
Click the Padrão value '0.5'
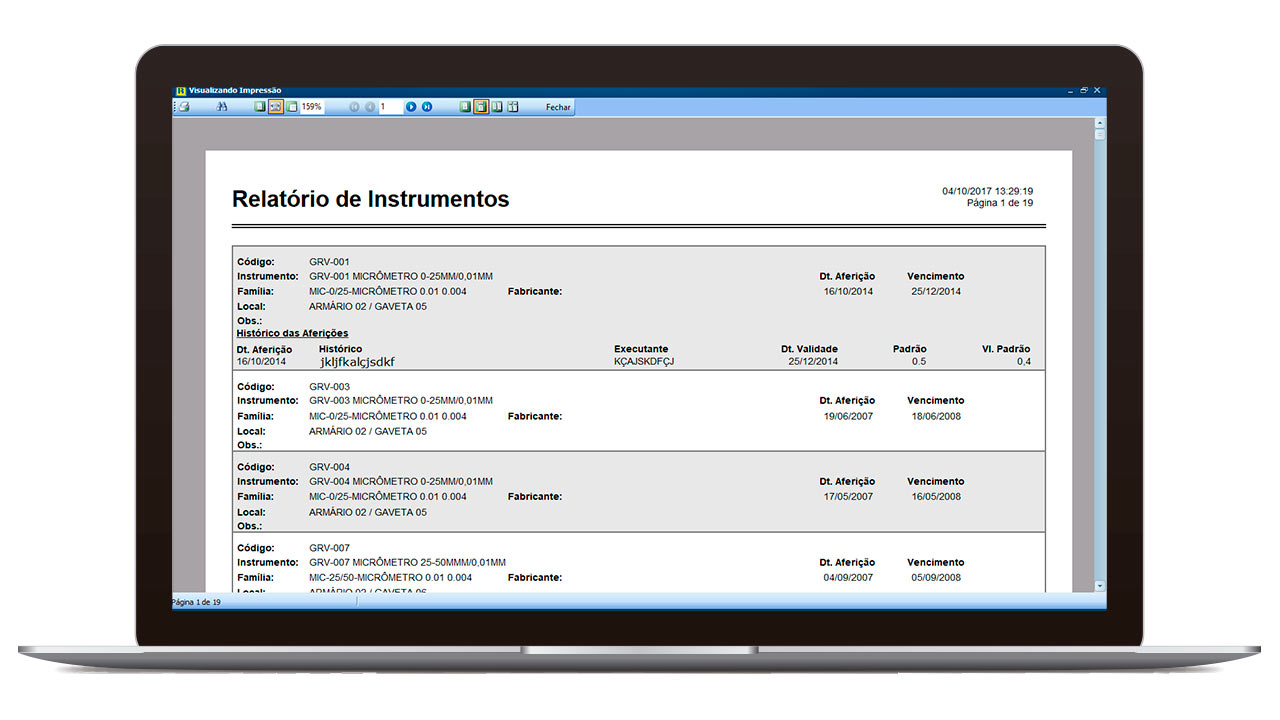[x=919, y=361]
